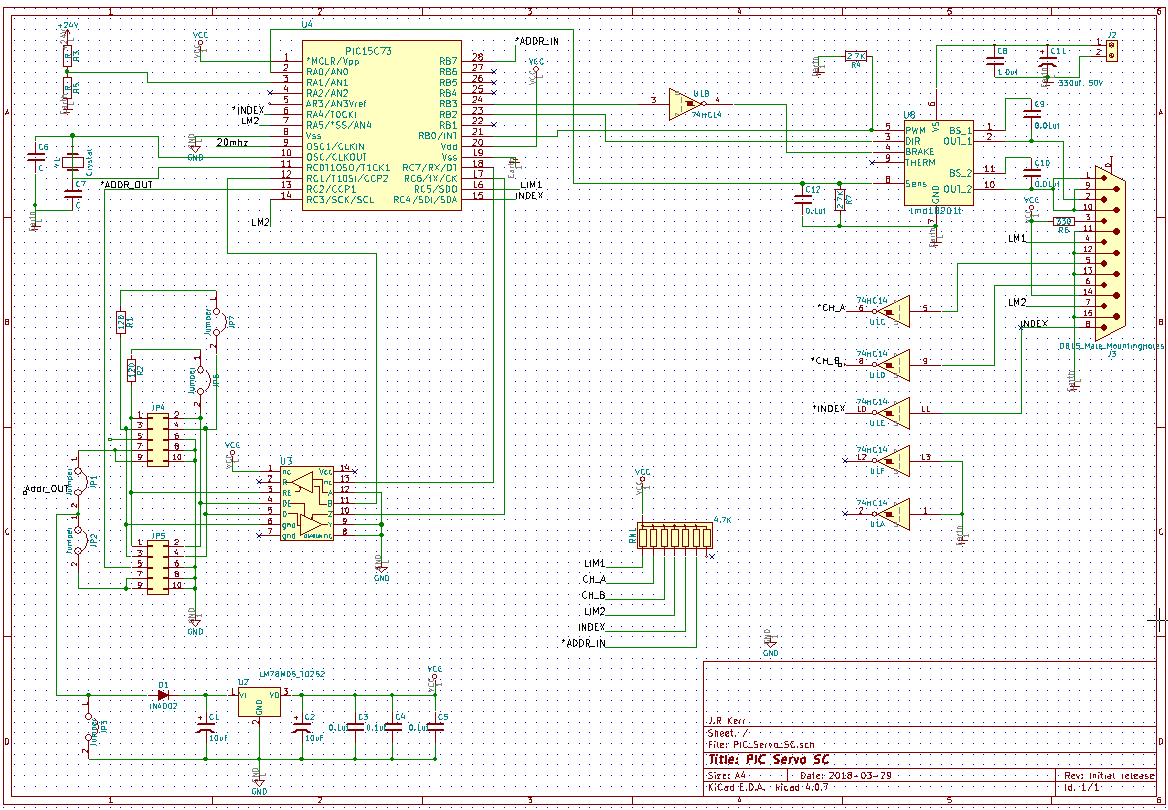Select the PIC16C73 microcontroller U4 symbol
The image size is (1168, 810).
pos(381,125)
